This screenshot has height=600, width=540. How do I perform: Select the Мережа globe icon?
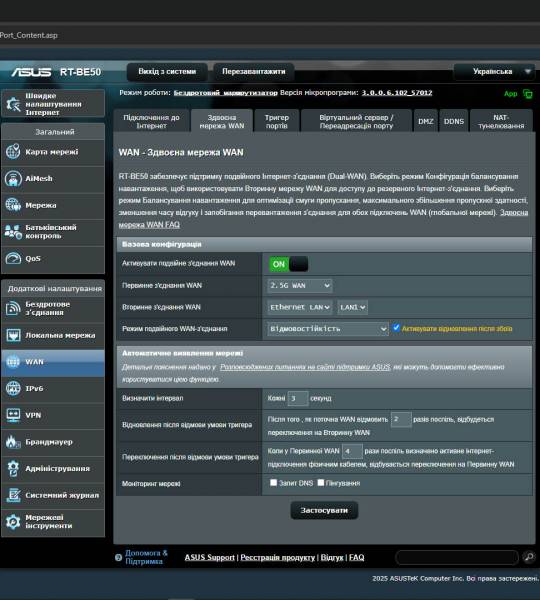(x=13, y=205)
